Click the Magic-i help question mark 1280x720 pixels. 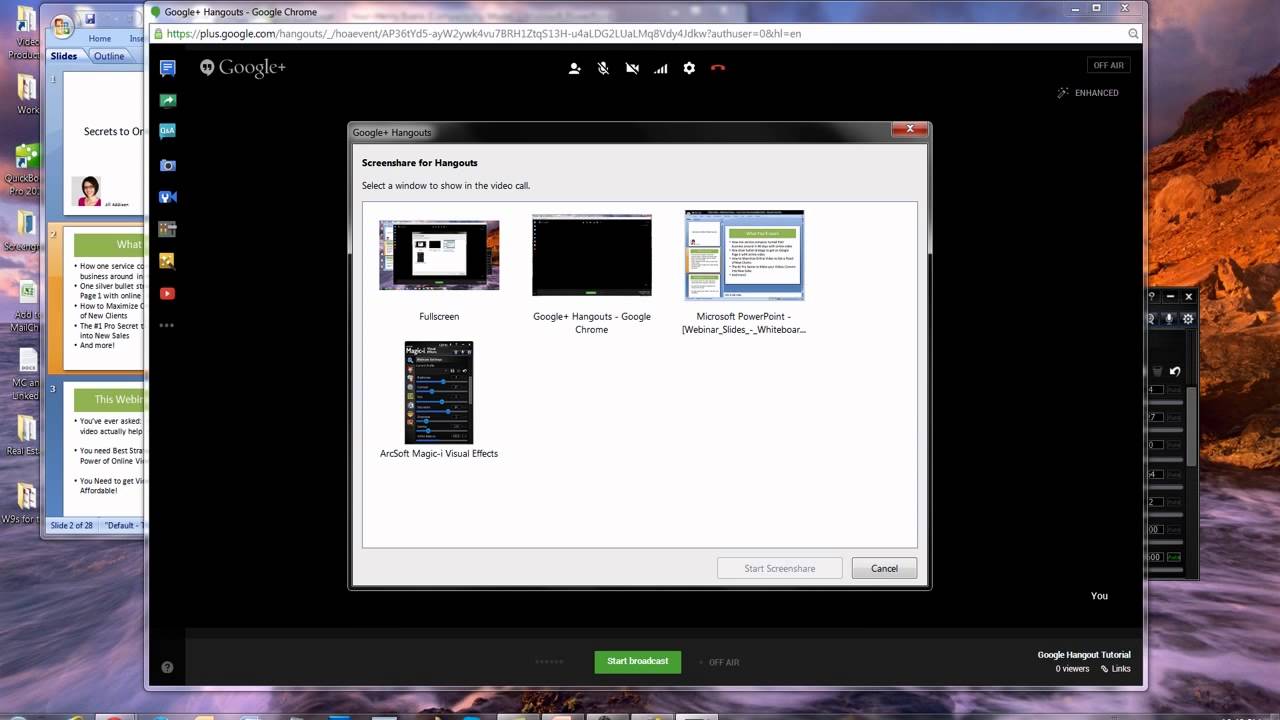point(1152,296)
